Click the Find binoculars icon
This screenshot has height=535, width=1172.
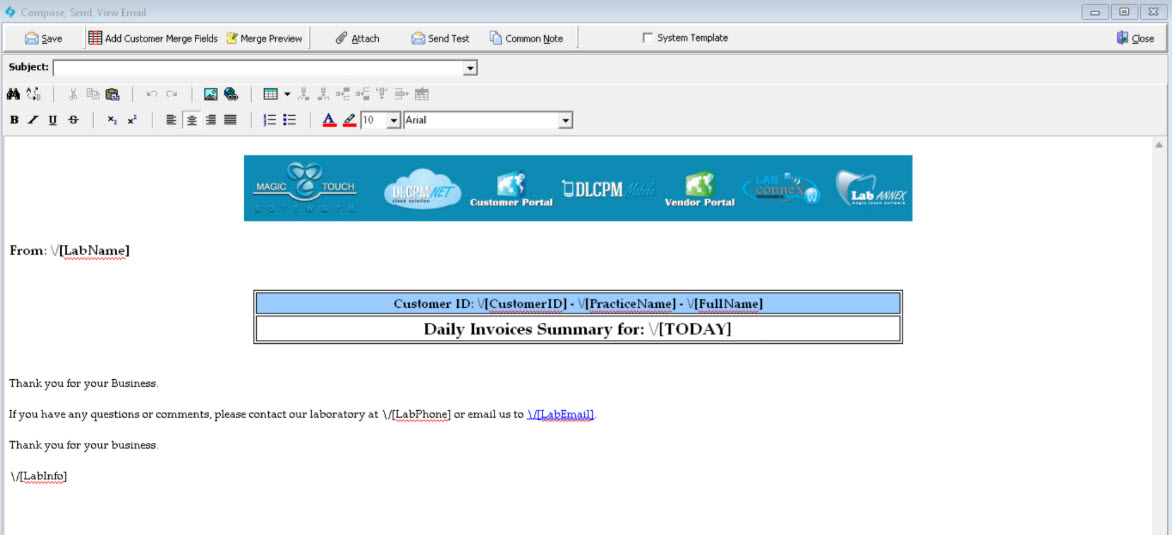coord(14,94)
